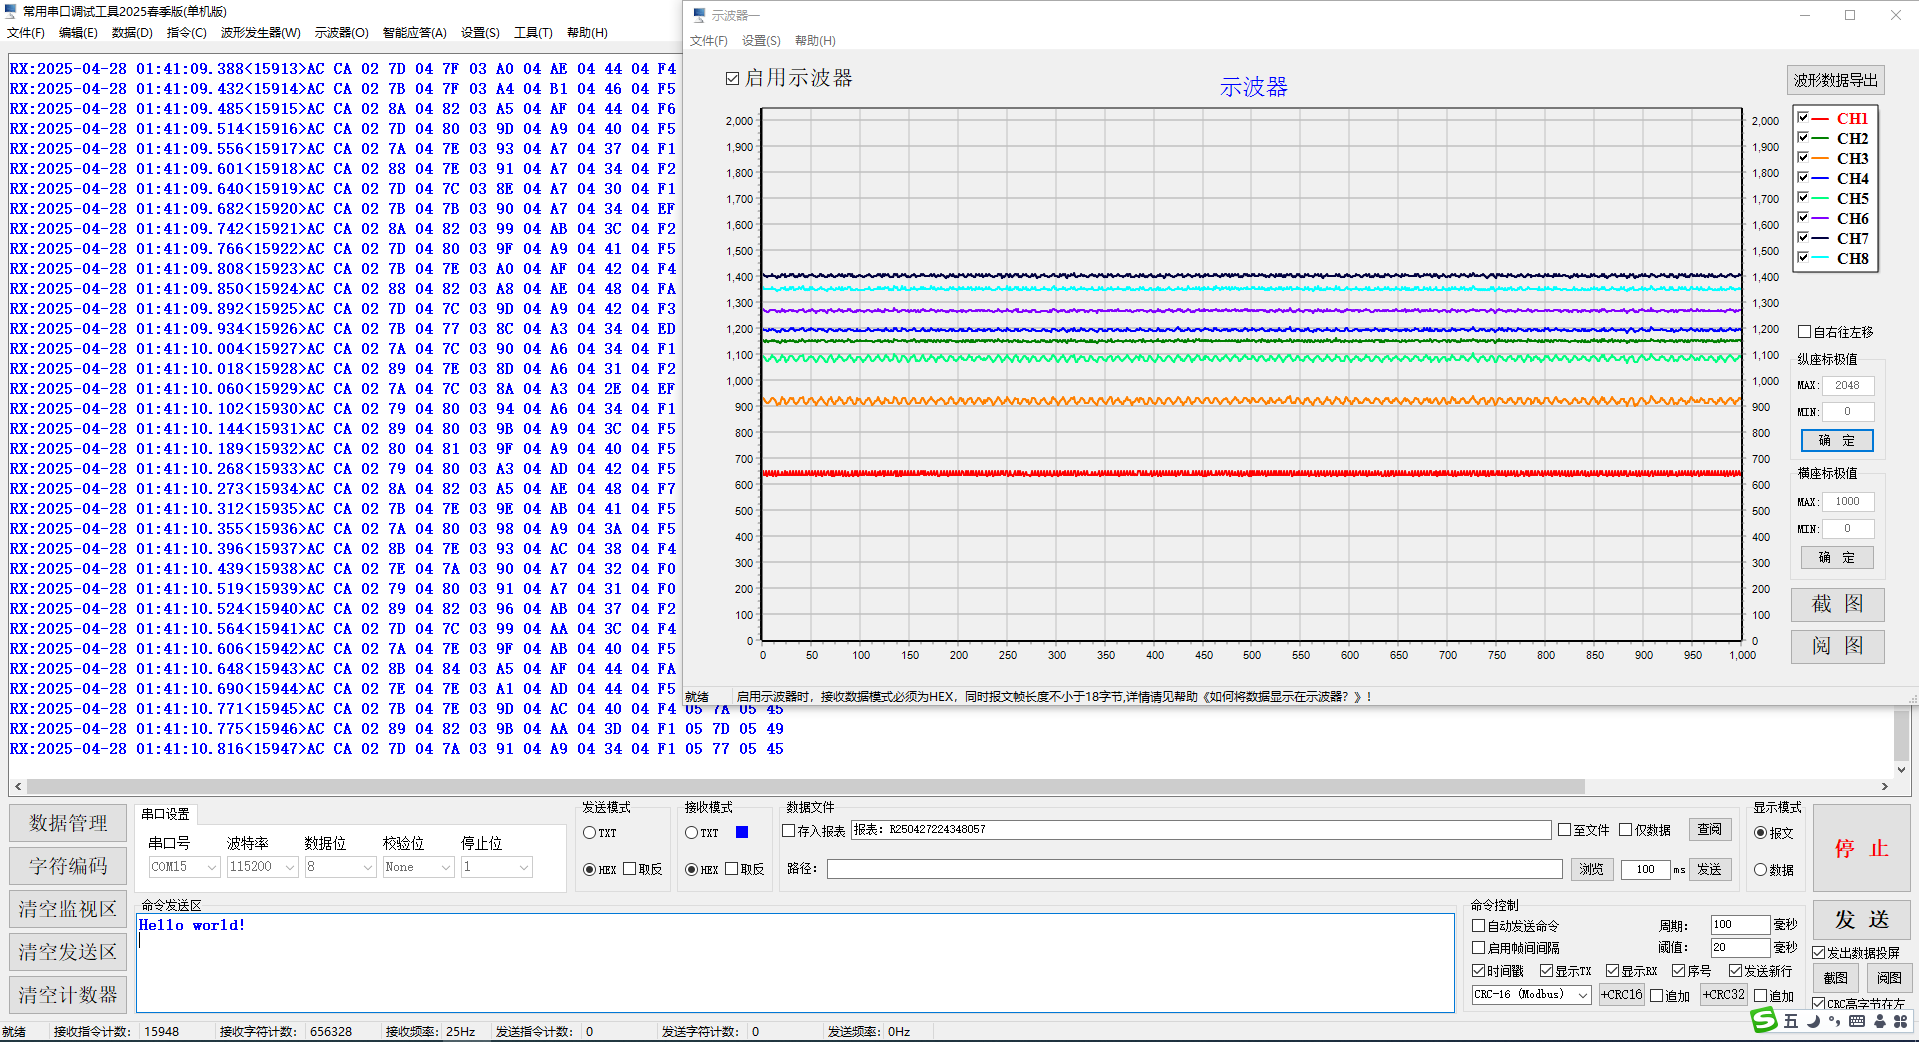This screenshot has height=1042, width=1919.
Task: Click the blue receive-mode color swatch
Action: [742, 832]
